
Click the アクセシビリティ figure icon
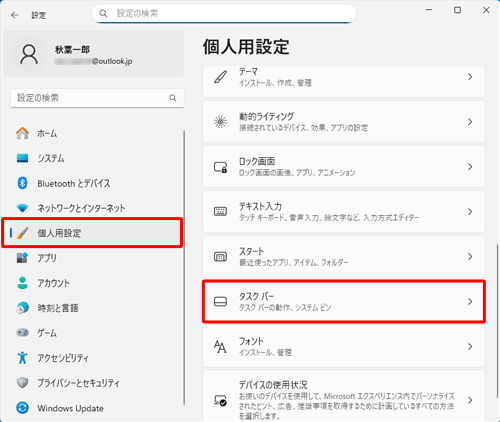(x=22, y=358)
